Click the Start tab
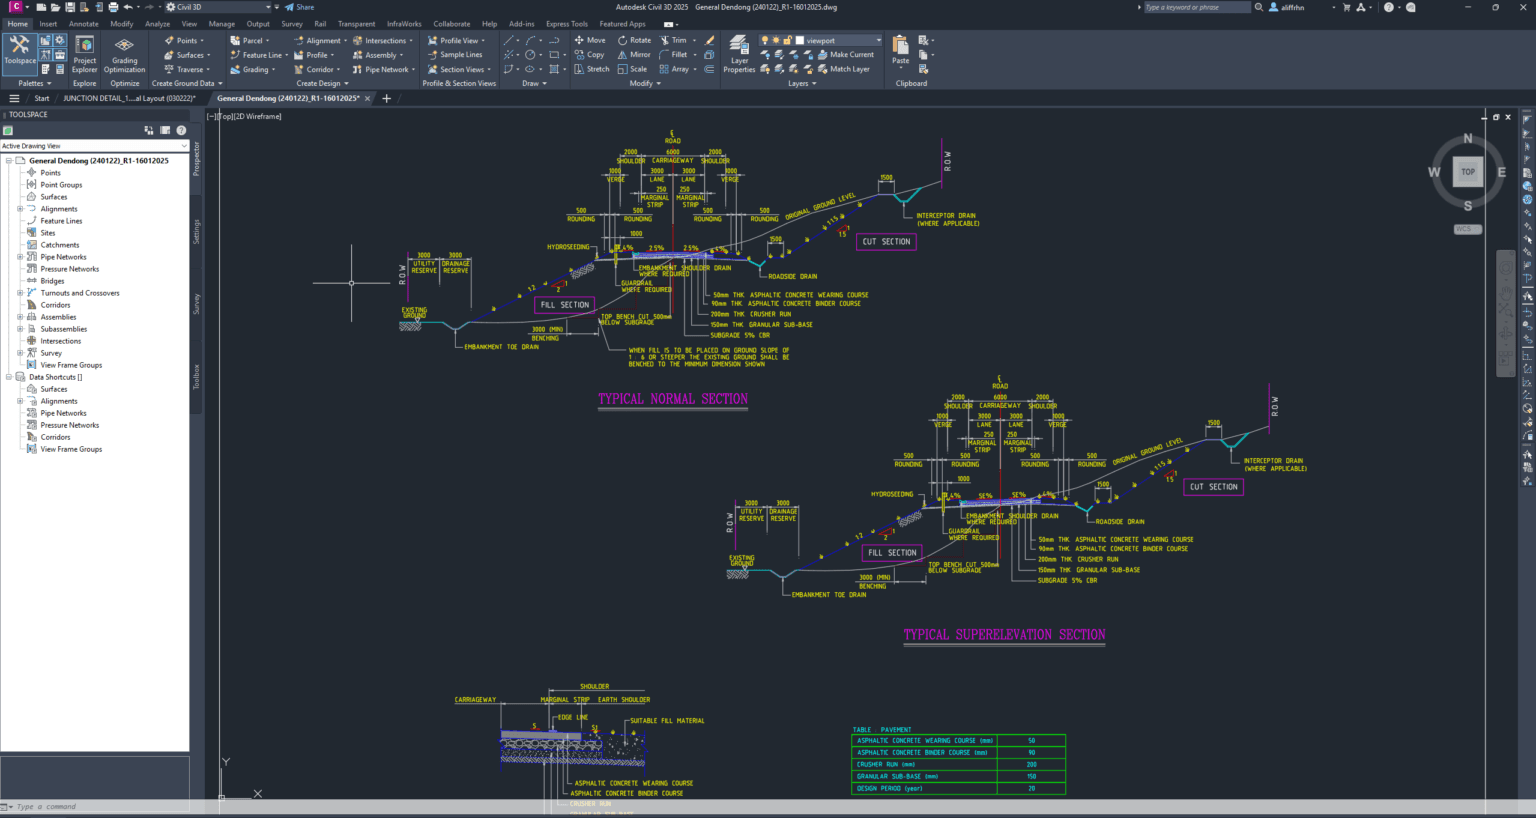 pos(42,98)
